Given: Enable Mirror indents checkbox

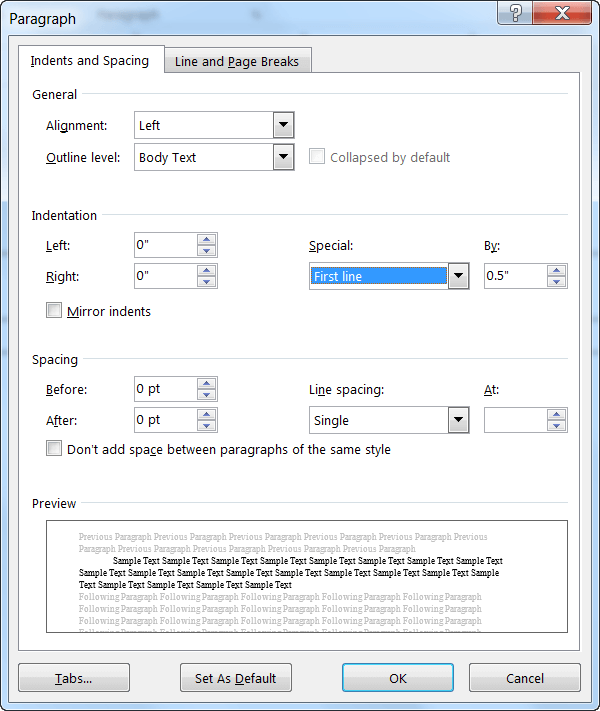Looking at the screenshot, I should (54, 311).
